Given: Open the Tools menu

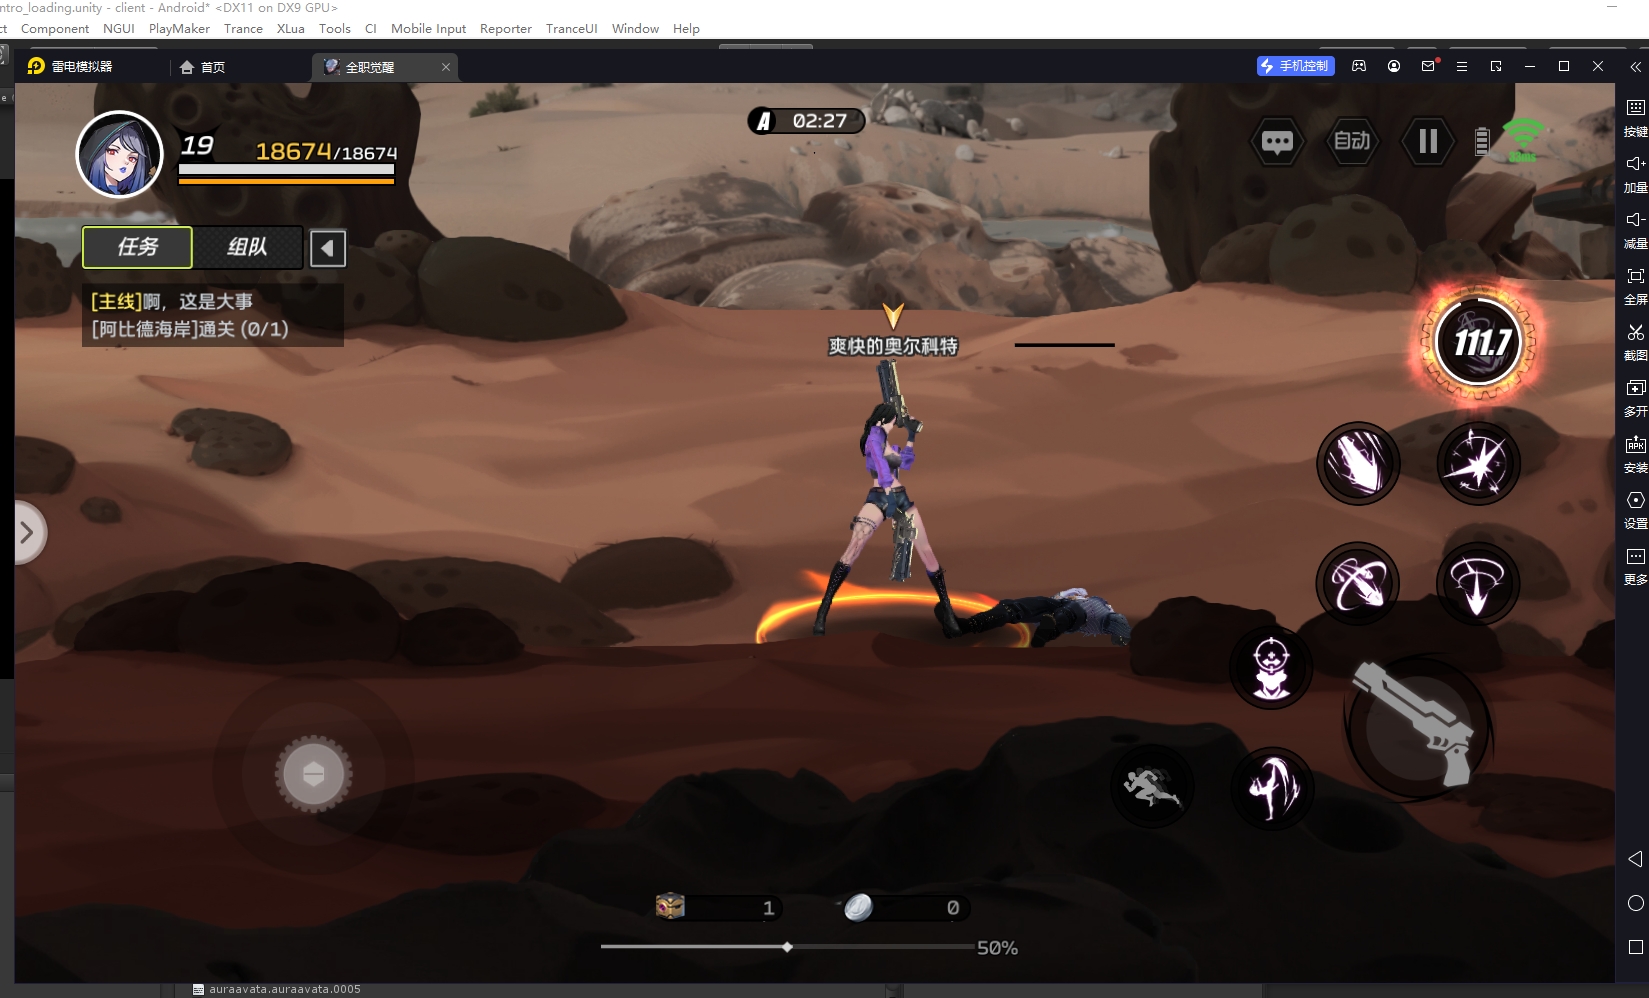Looking at the screenshot, I should pos(335,28).
